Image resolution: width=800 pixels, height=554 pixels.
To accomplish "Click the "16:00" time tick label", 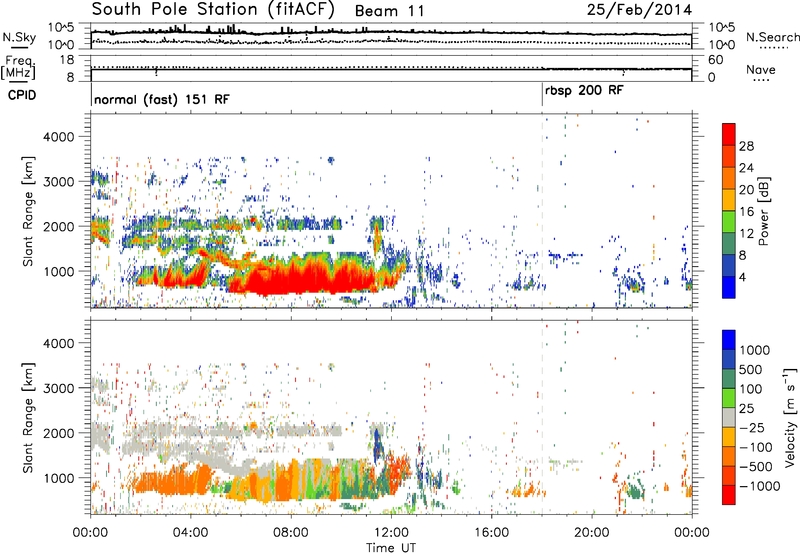I will [x=491, y=533].
